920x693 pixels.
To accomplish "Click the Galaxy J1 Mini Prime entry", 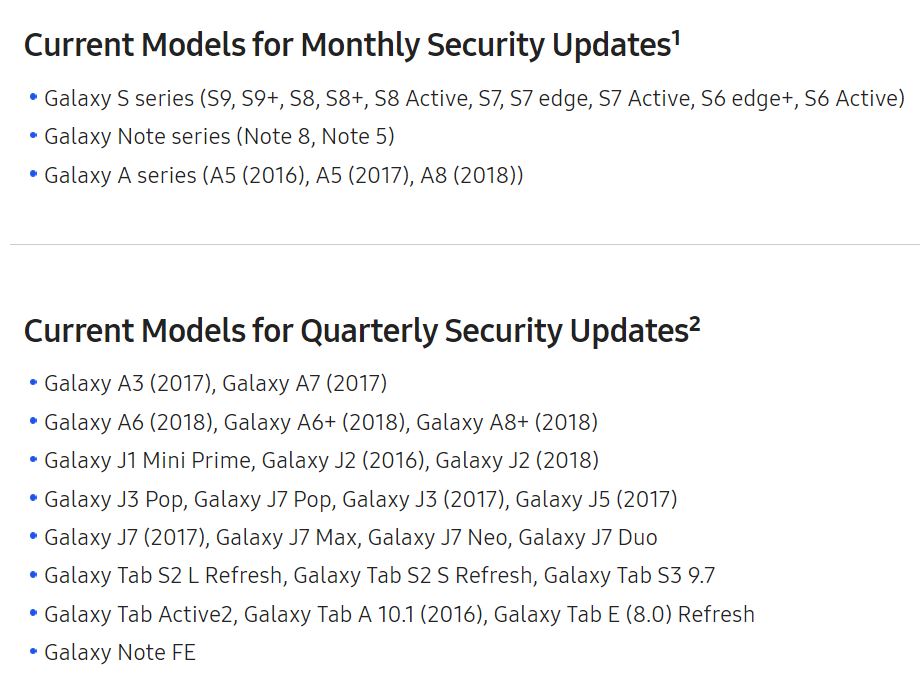I will pos(148,461).
